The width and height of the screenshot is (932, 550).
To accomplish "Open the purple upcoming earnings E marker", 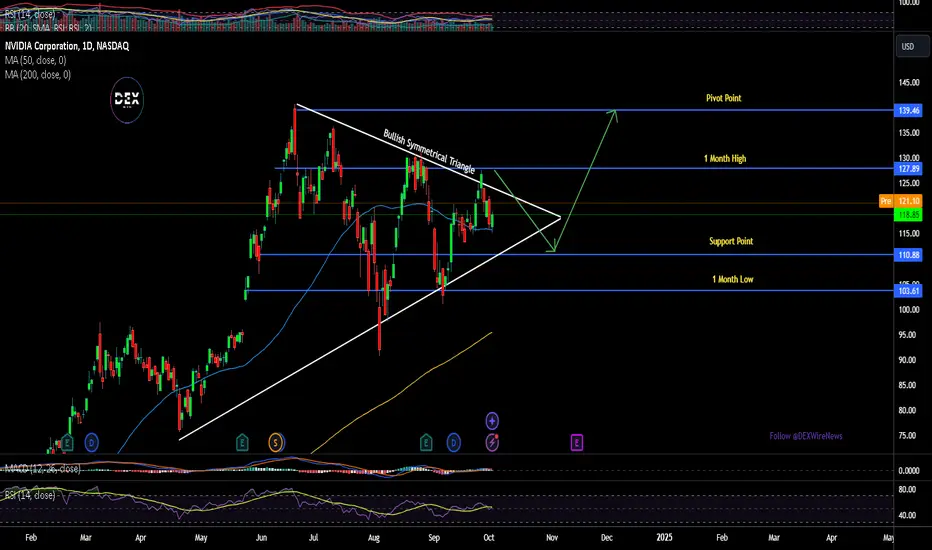I will tap(577, 442).
